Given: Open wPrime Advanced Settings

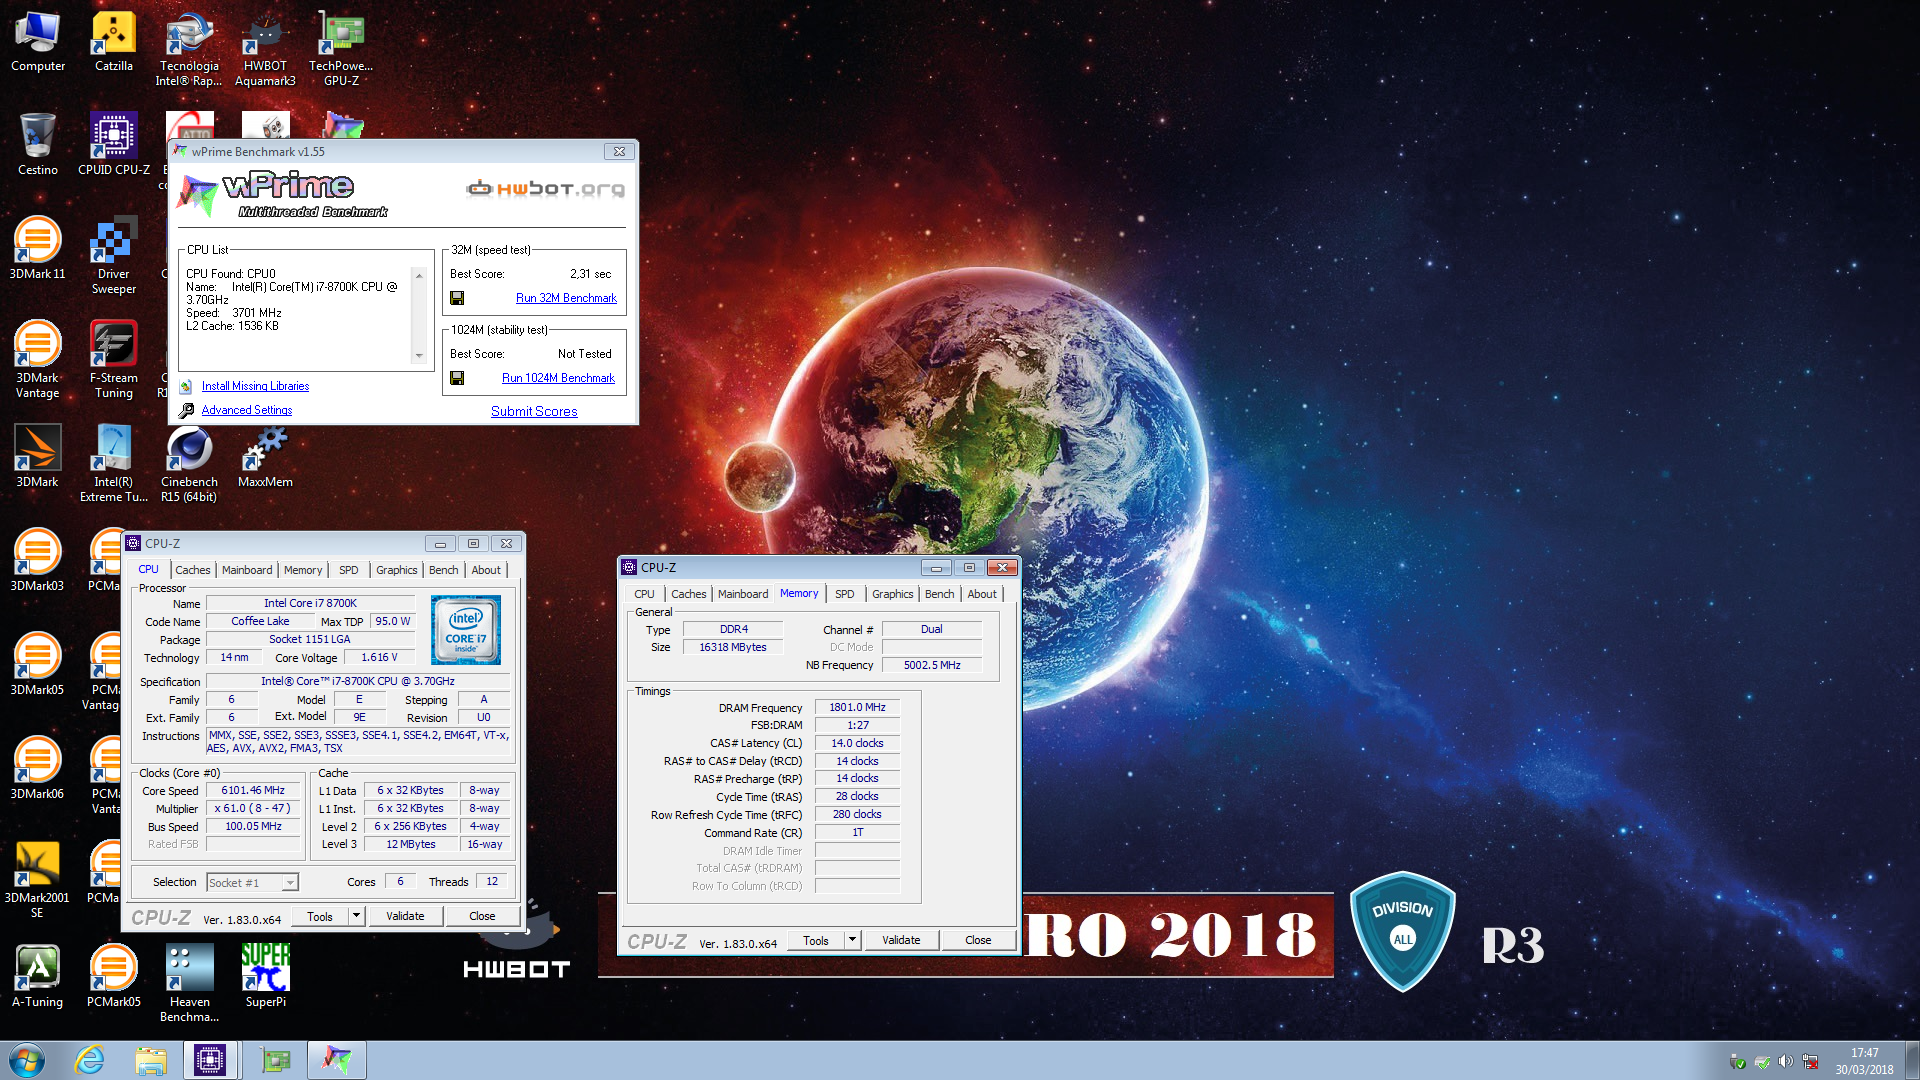Looking at the screenshot, I should point(247,410).
